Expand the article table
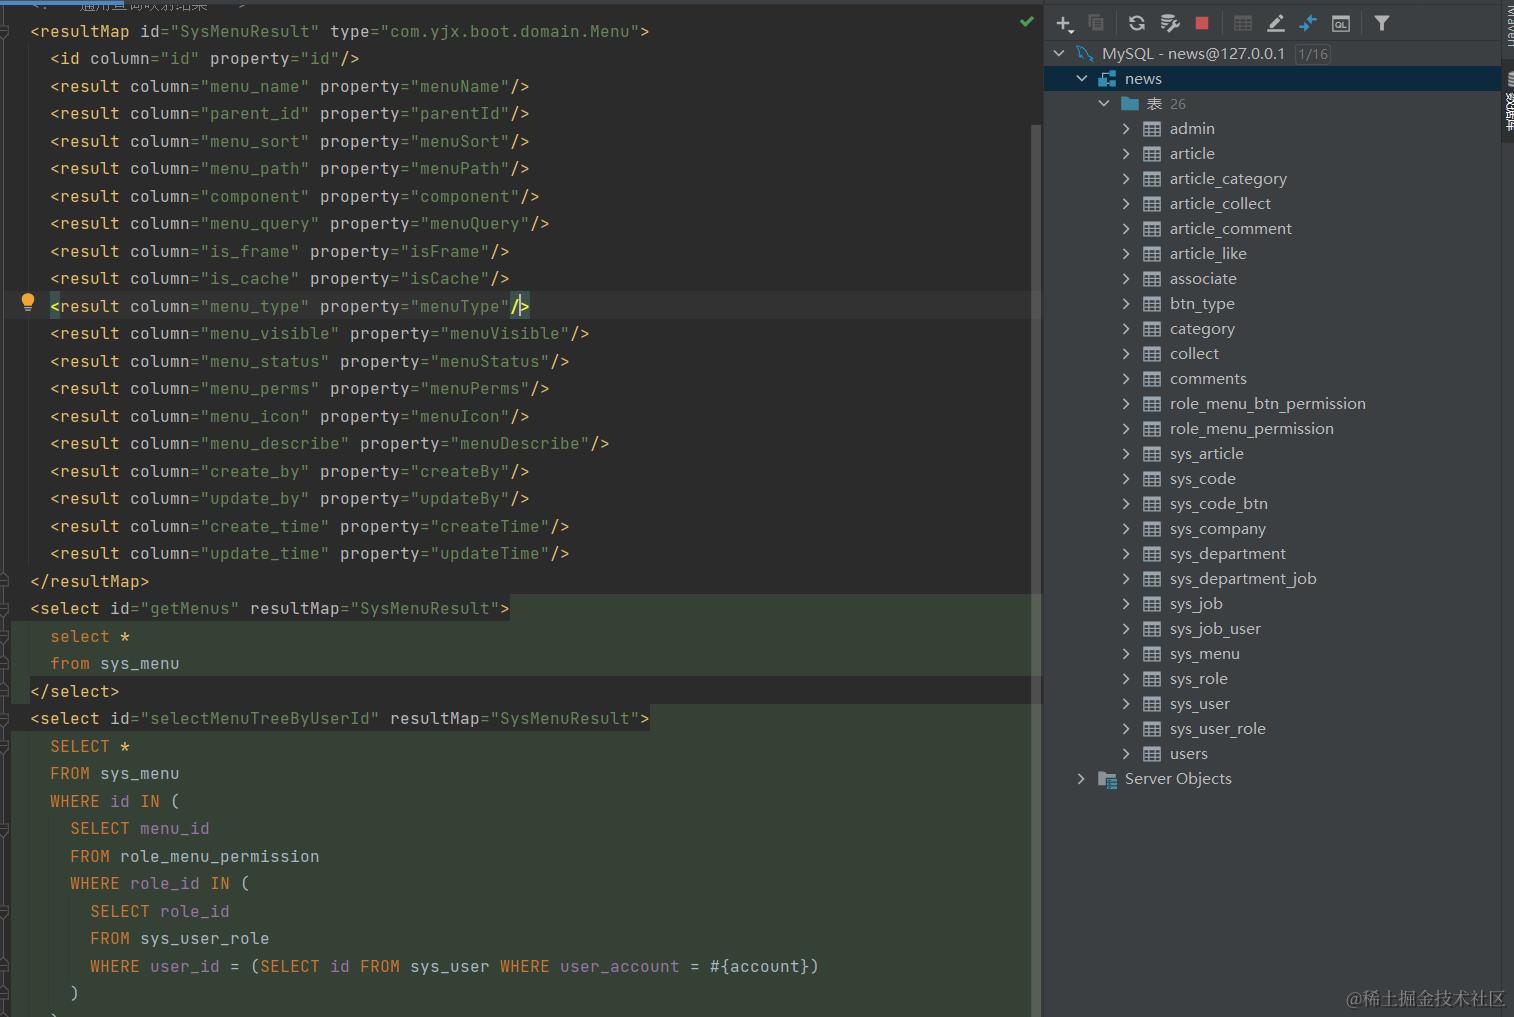 (x=1126, y=154)
